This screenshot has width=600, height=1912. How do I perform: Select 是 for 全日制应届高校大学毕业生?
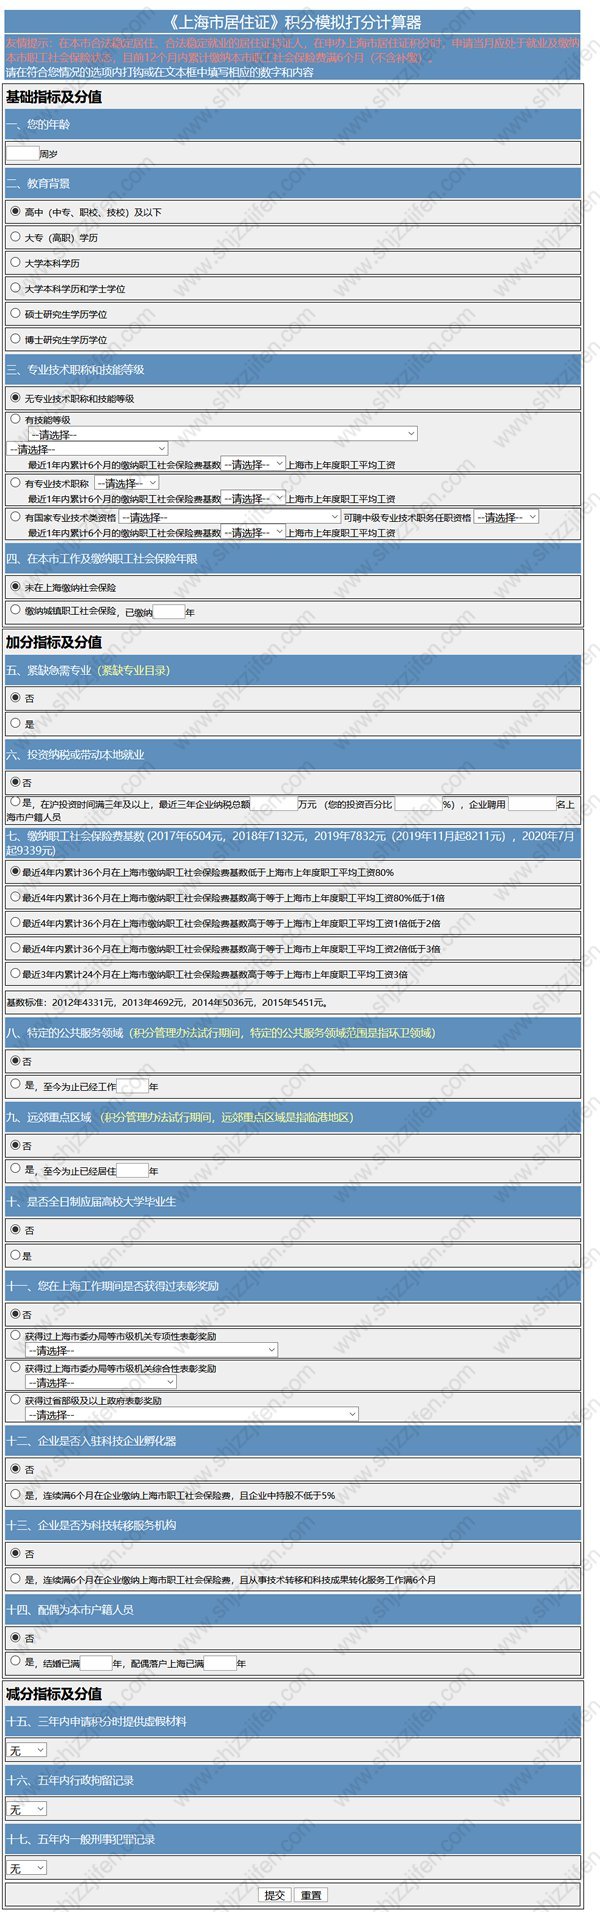click(15, 1254)
